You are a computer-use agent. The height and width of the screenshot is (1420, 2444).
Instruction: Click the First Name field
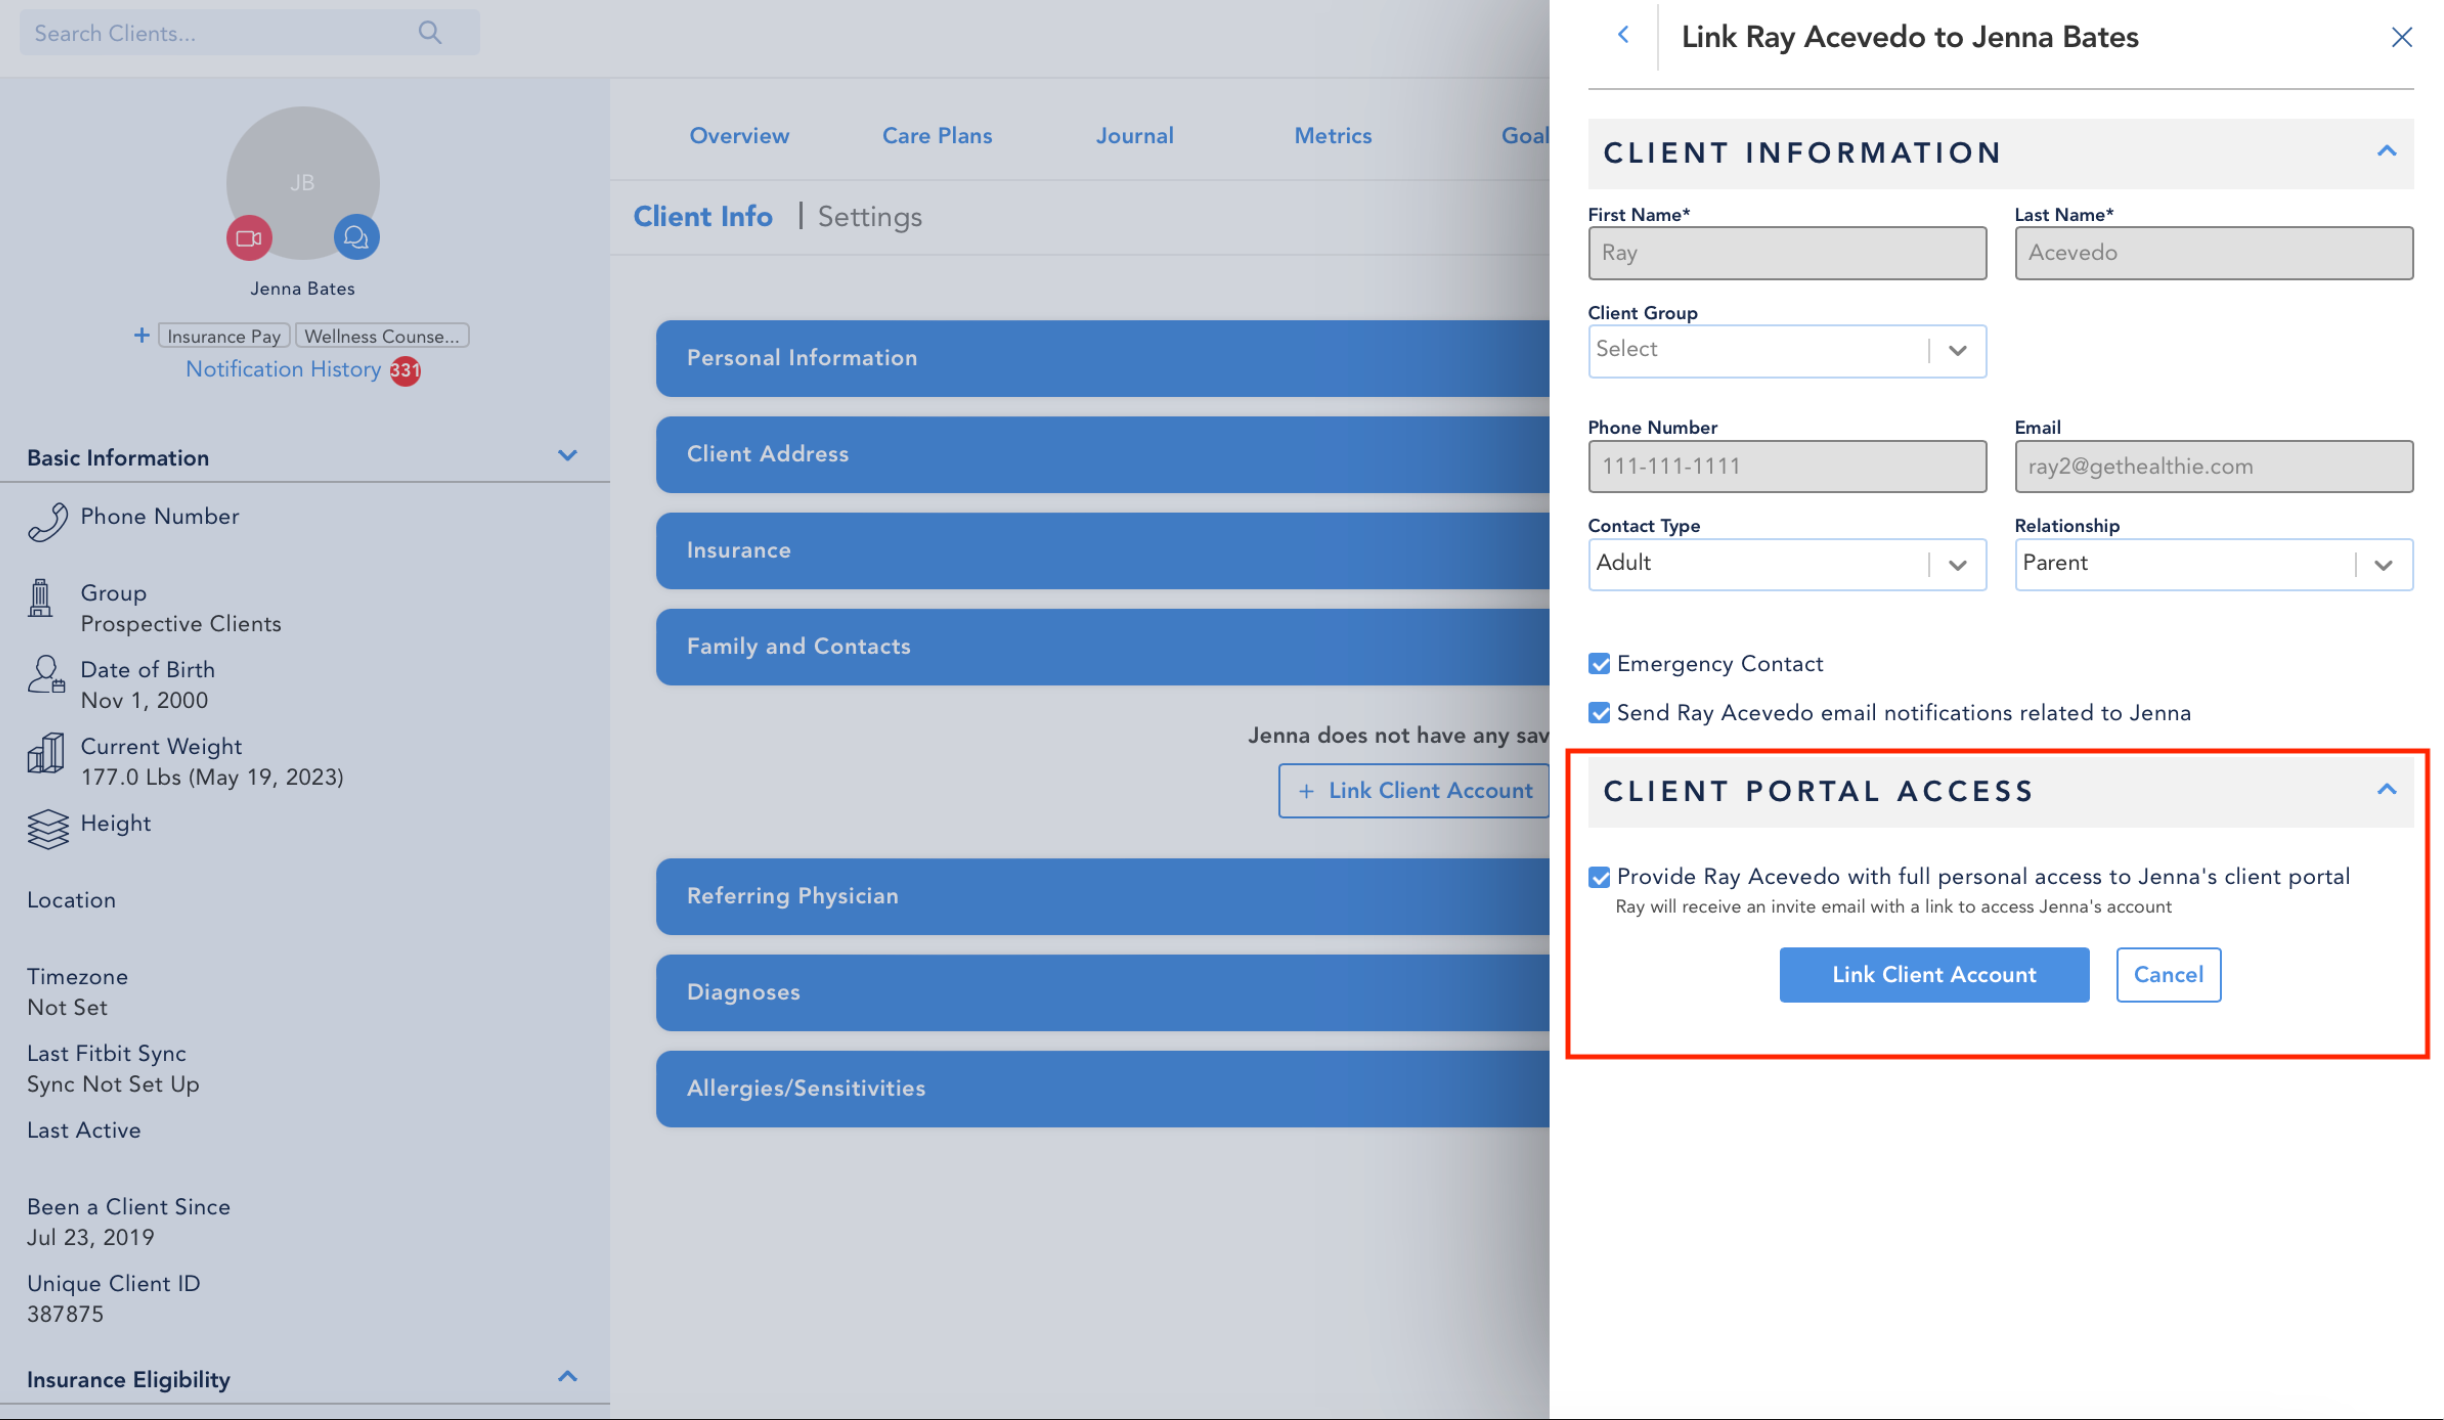(1786, 253)
